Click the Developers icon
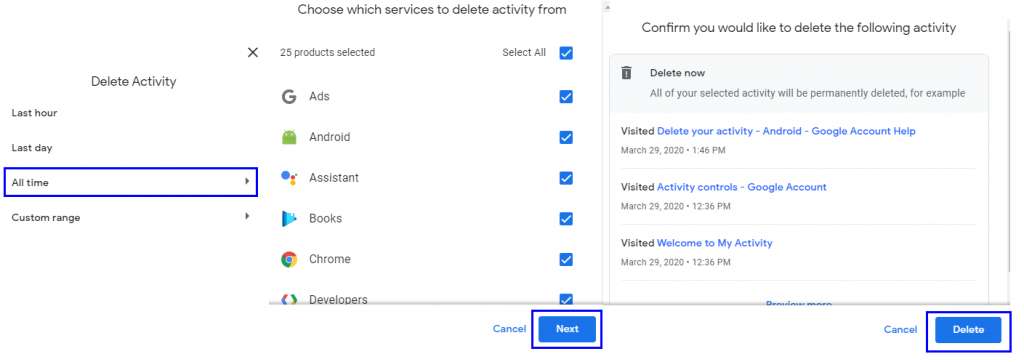This screenshot has height=362, width=1024. click(289, 299)
